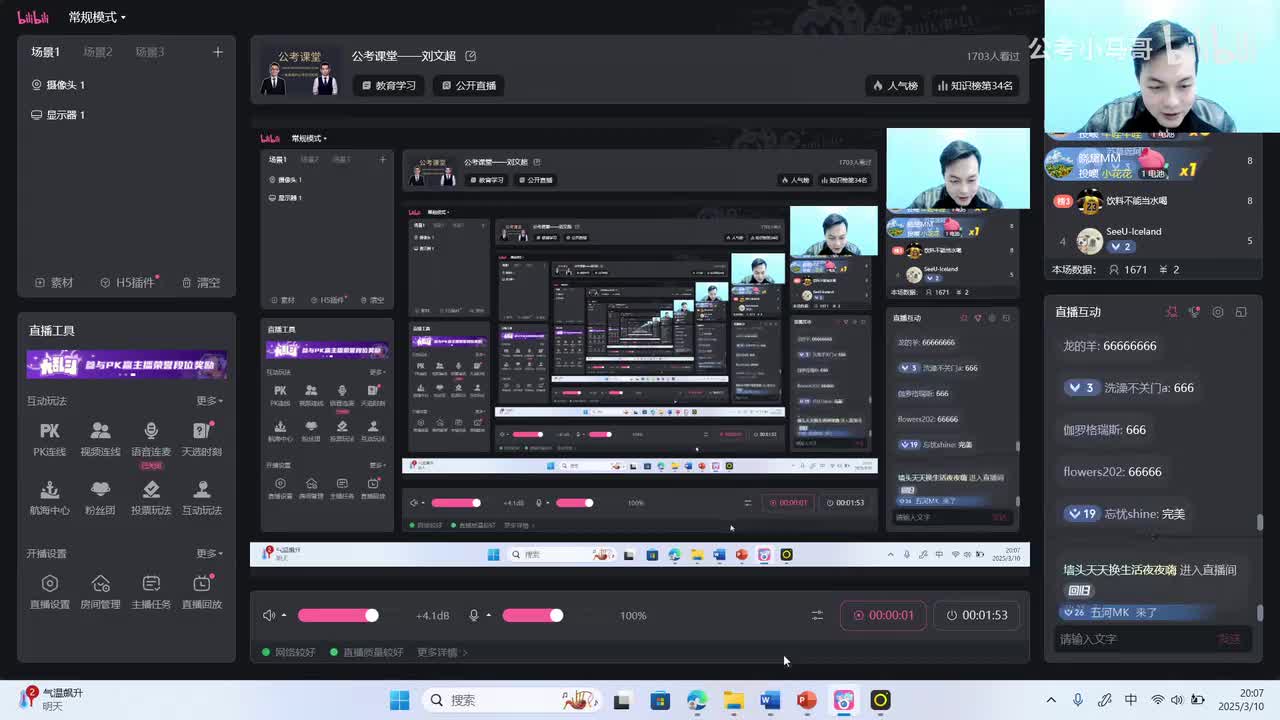Switch to 场景3 tab
This screenshot has width=1280, height=720.
click(x=150, y=52)
